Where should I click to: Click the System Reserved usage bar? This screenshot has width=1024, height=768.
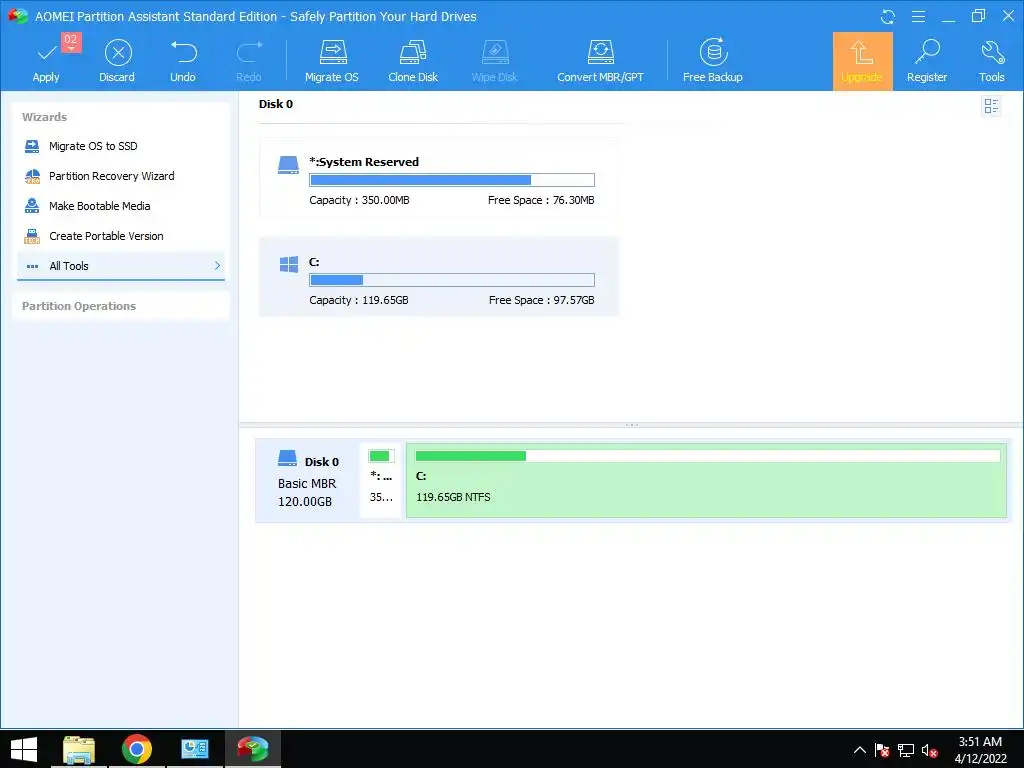pos(452,180)
